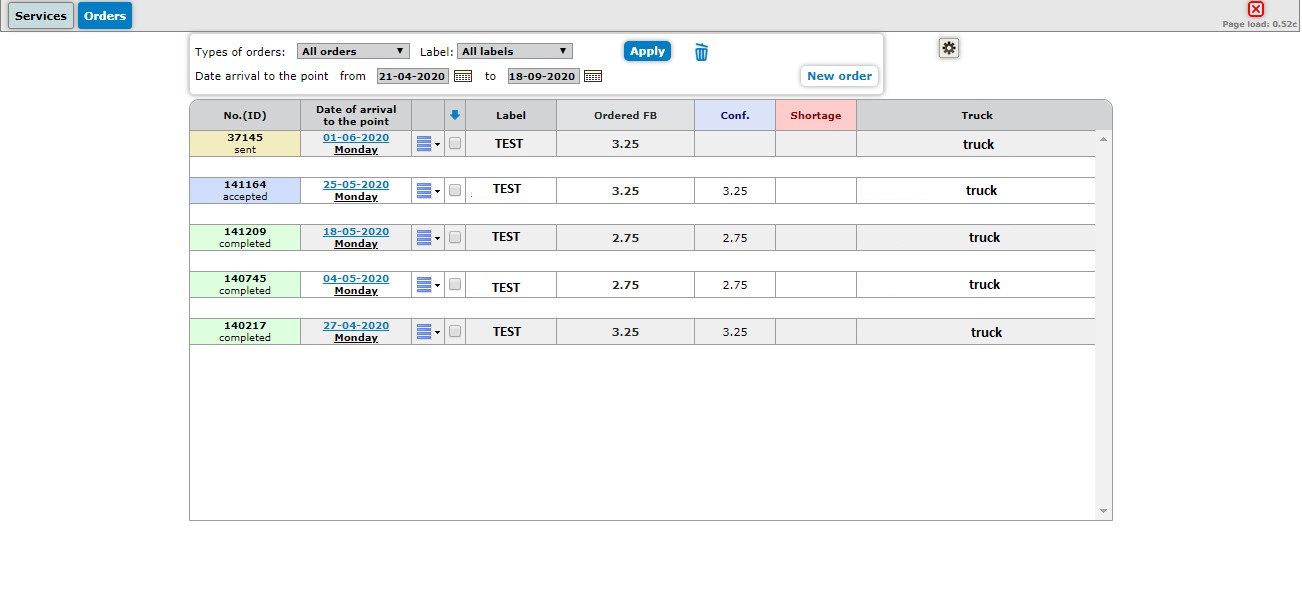Select the Orders tab
1302x600 pixels.
pos(105,16)
